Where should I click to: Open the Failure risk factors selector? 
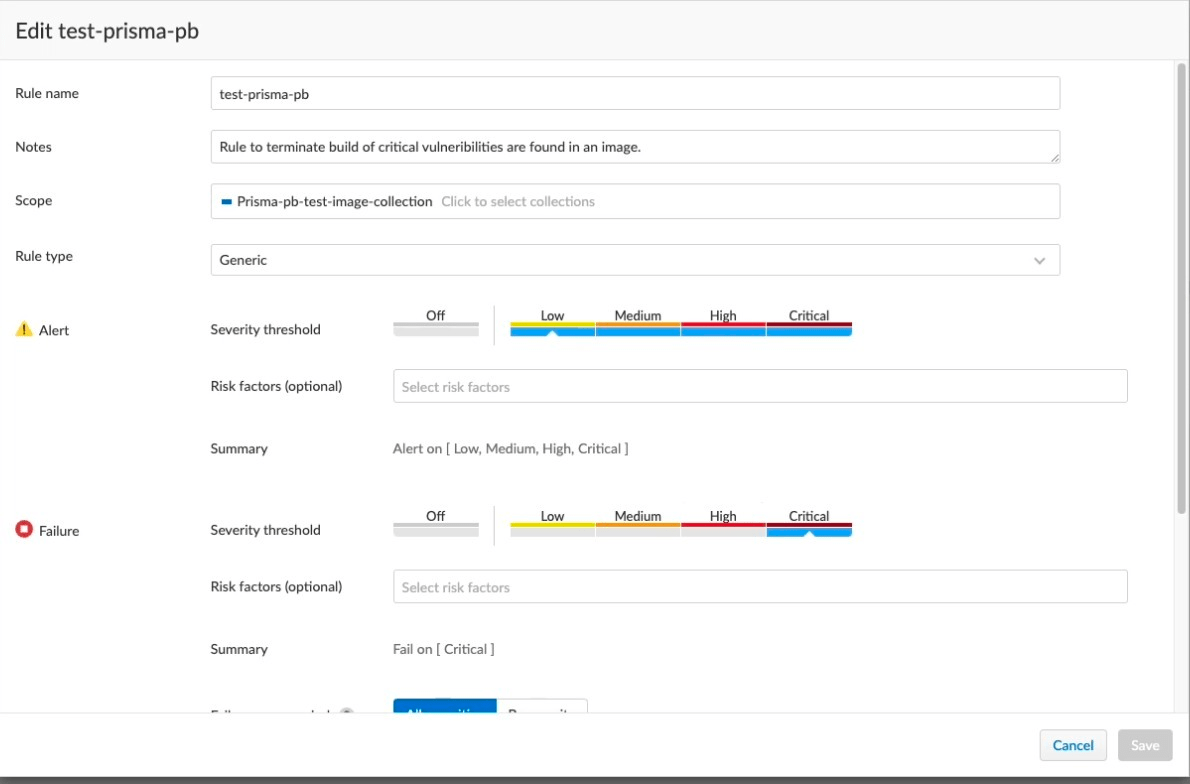click(760, 587)
